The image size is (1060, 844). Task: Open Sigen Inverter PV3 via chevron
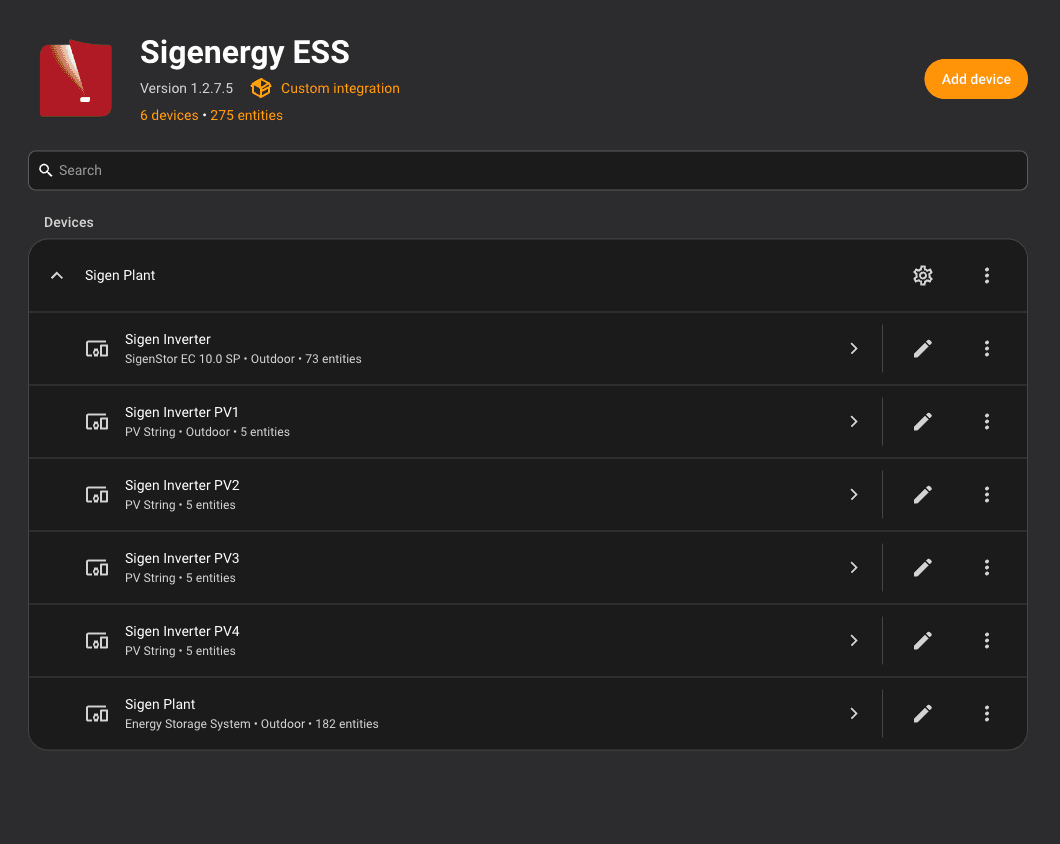click(x=854, y=567)
